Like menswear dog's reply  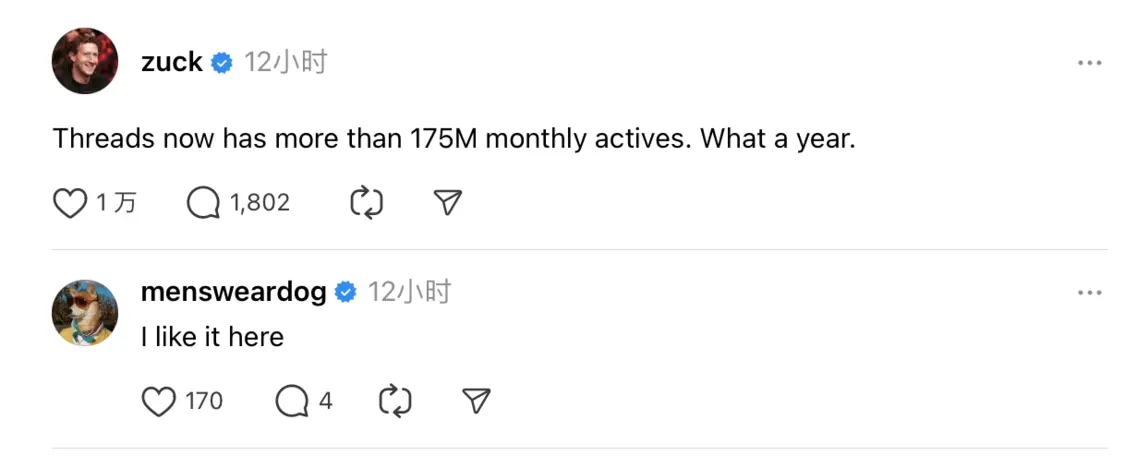(x=159, y=402)
